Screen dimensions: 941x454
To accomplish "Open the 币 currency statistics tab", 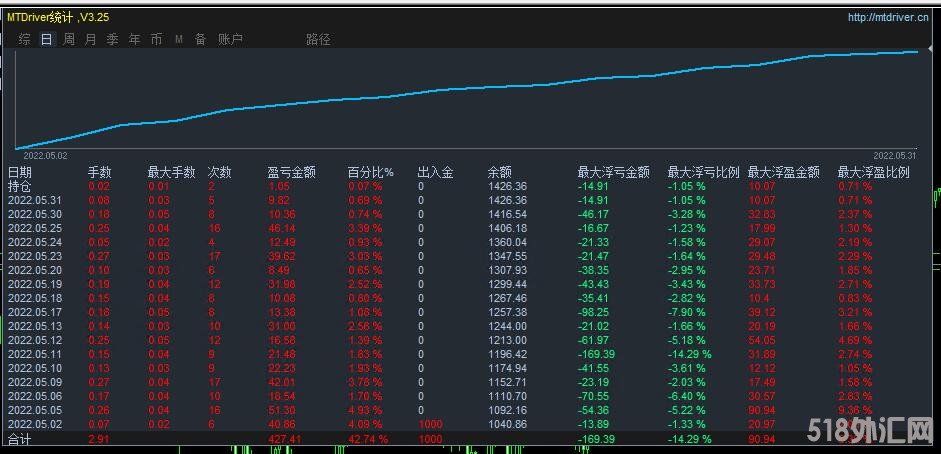I will coord(156,39).
